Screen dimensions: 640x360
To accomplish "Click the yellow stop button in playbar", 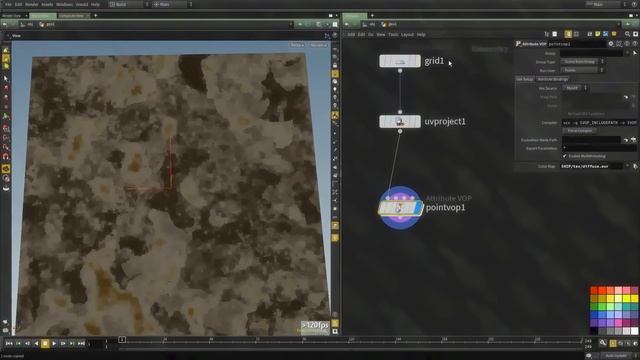I will click(x=45, y=344).
